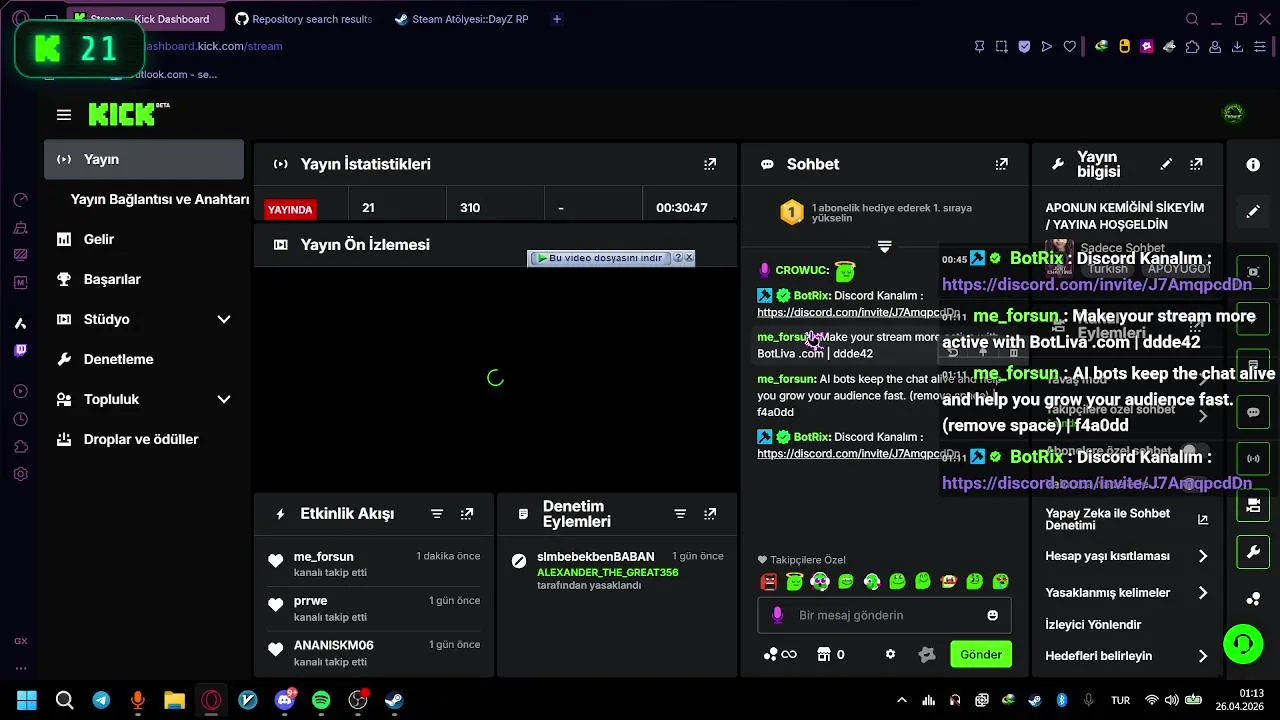The height and width of the screenshot is (720, 1280).
Task: Select Yayın in the sidebar
Action: click(x=144, y=159)
